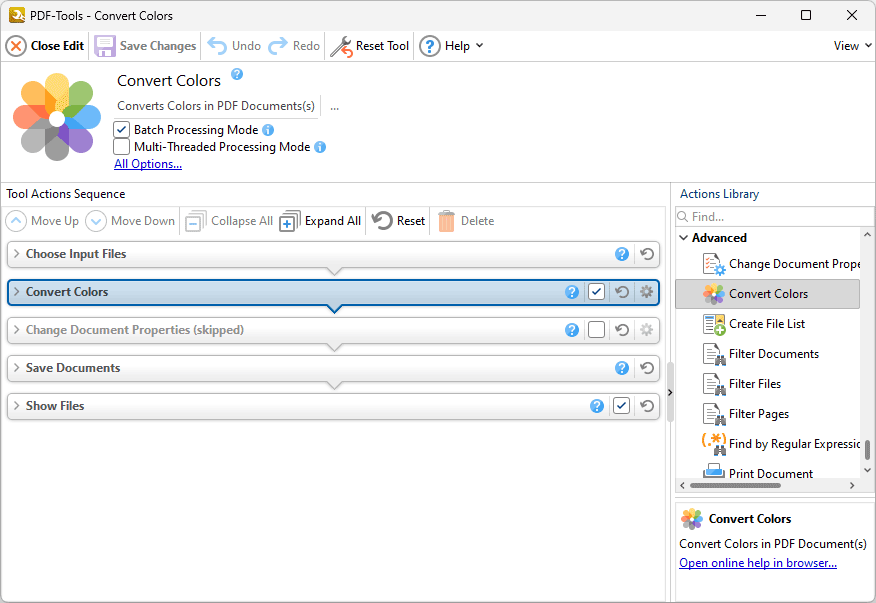Select Find by Regular Expression action
The image size is (876, 603).
(x=768, y=444)
